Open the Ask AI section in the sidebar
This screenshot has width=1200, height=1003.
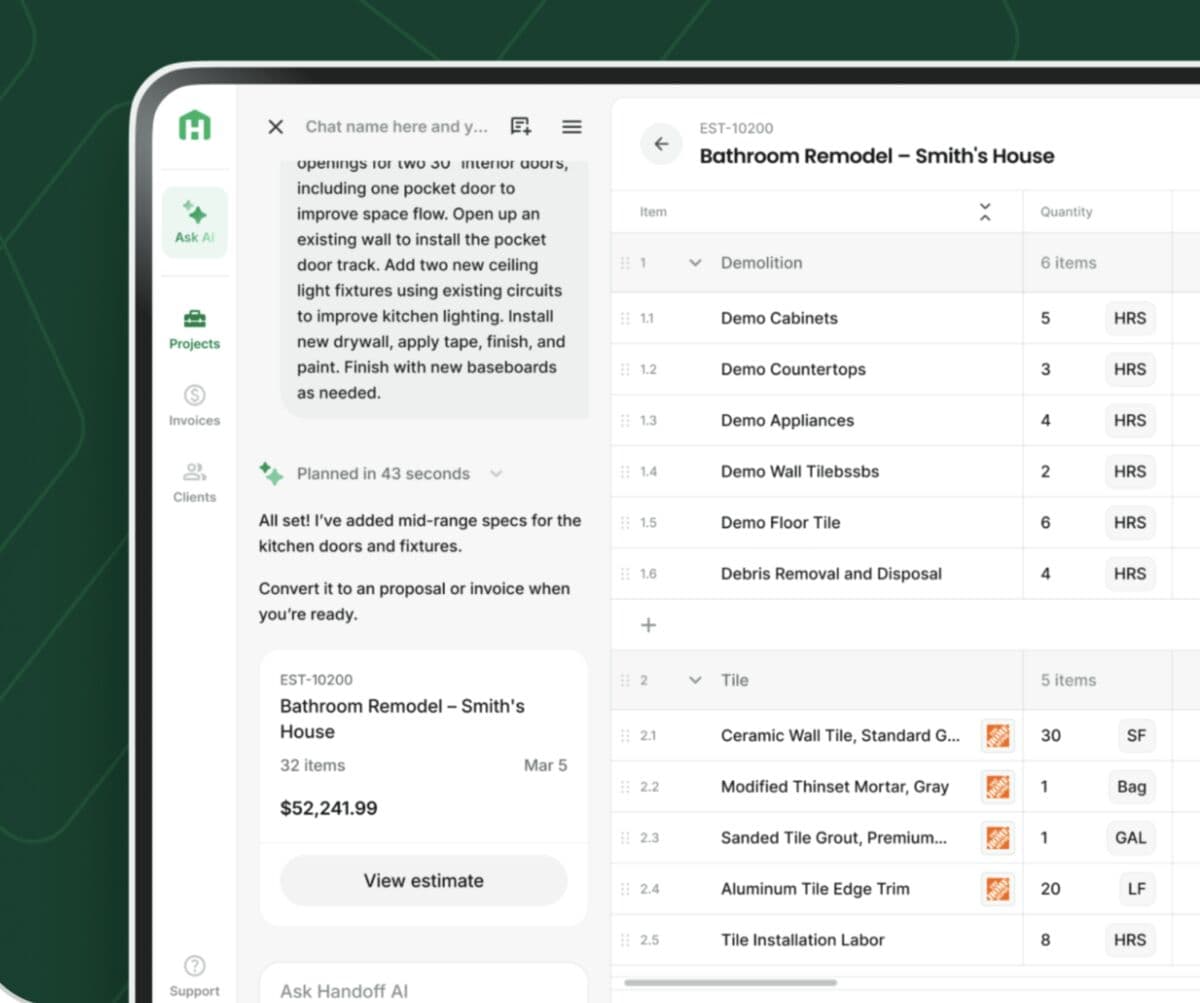[194, 222]
